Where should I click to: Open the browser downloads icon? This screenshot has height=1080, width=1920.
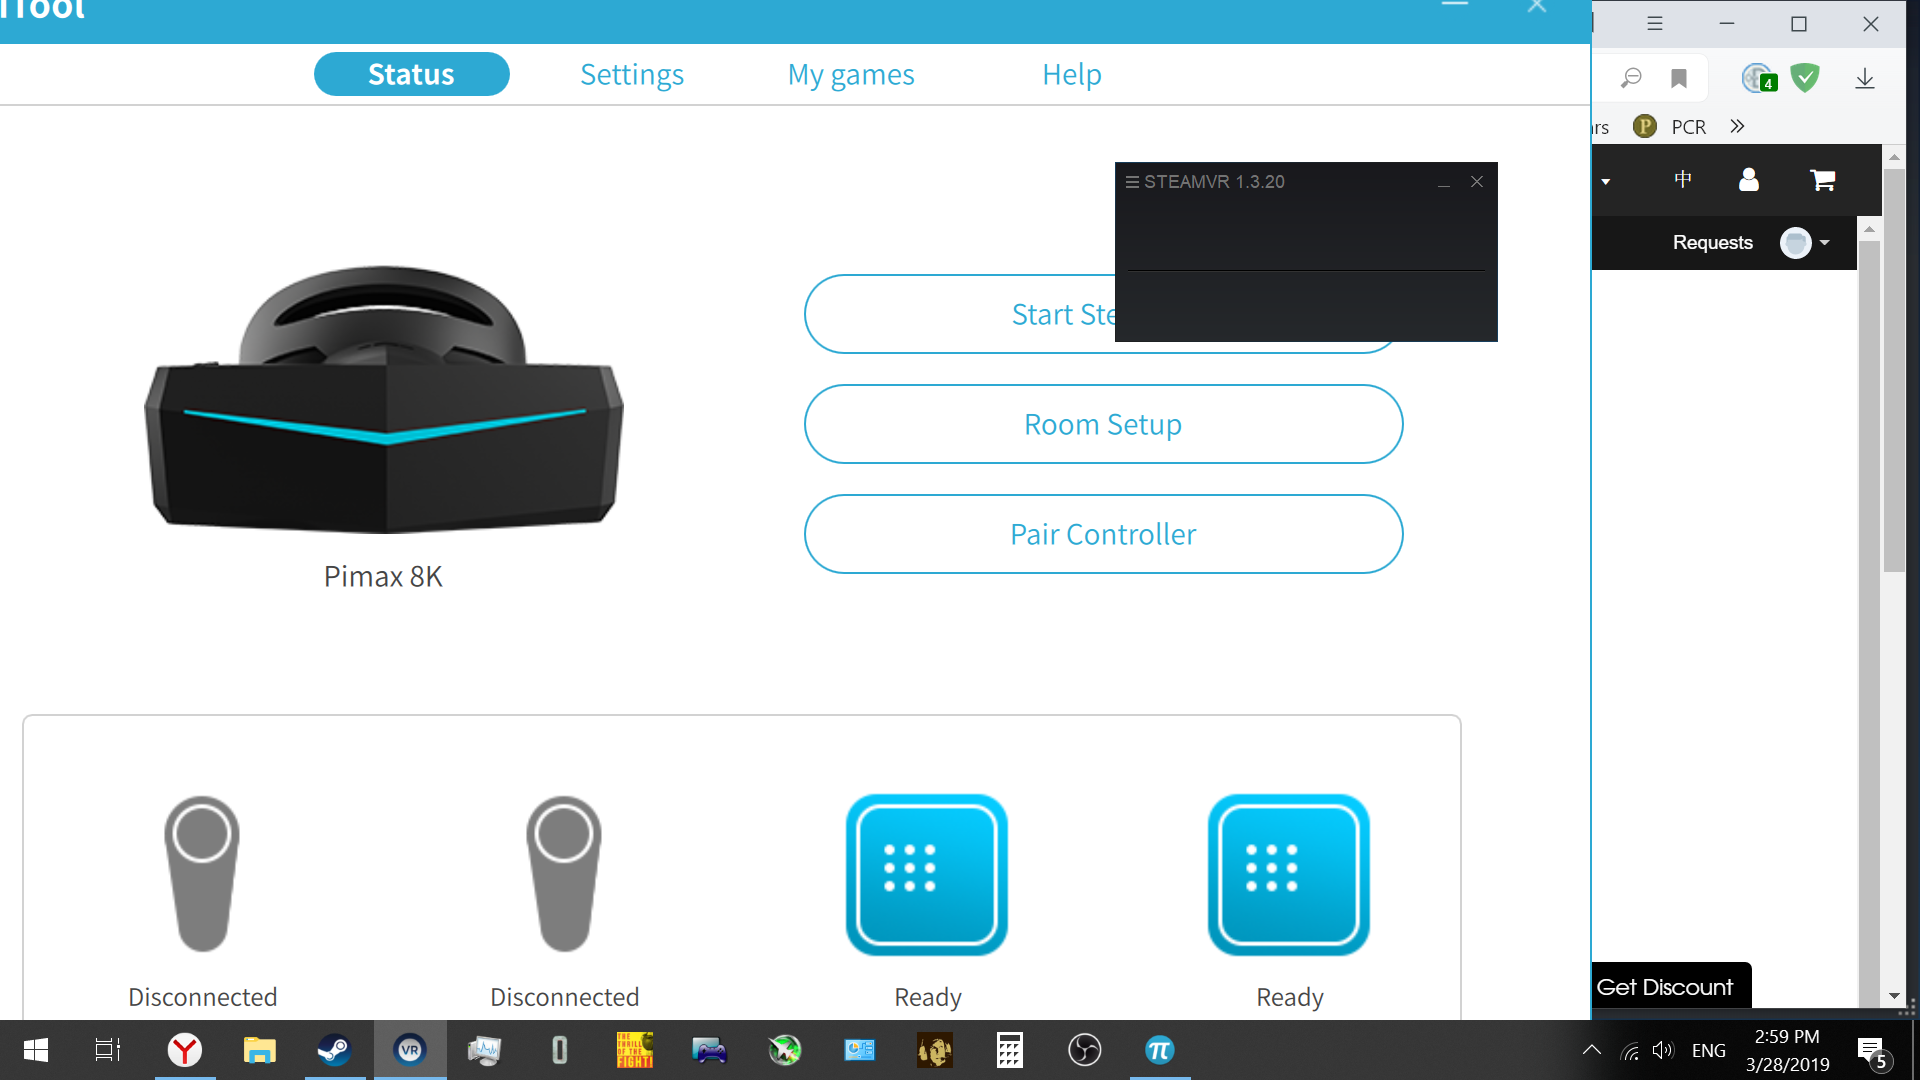[1865, 78]
